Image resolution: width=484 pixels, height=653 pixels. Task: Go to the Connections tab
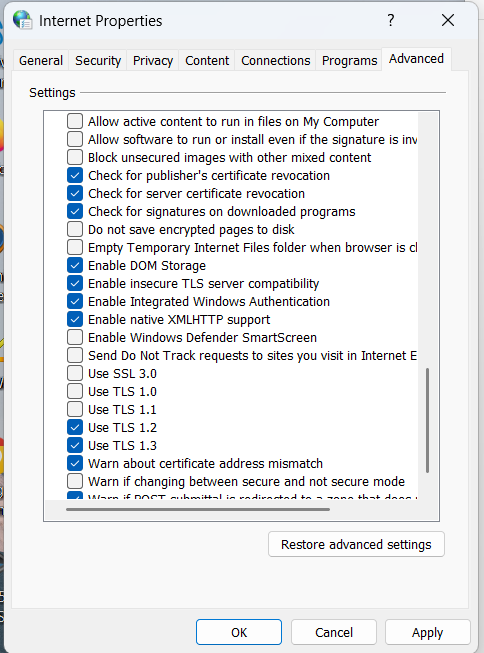point(275,61)
